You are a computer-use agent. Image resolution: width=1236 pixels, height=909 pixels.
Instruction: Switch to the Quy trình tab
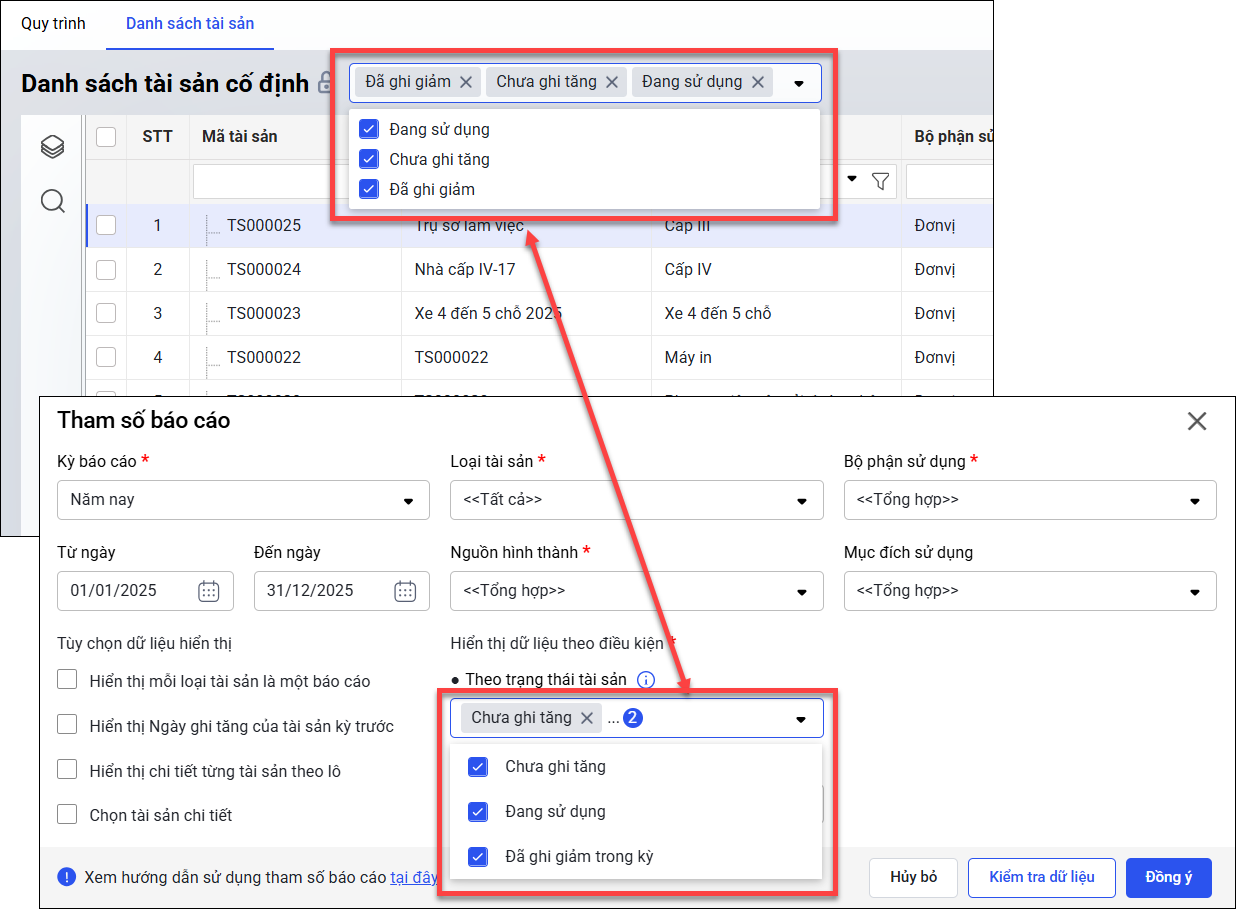(x=53, y=23)
